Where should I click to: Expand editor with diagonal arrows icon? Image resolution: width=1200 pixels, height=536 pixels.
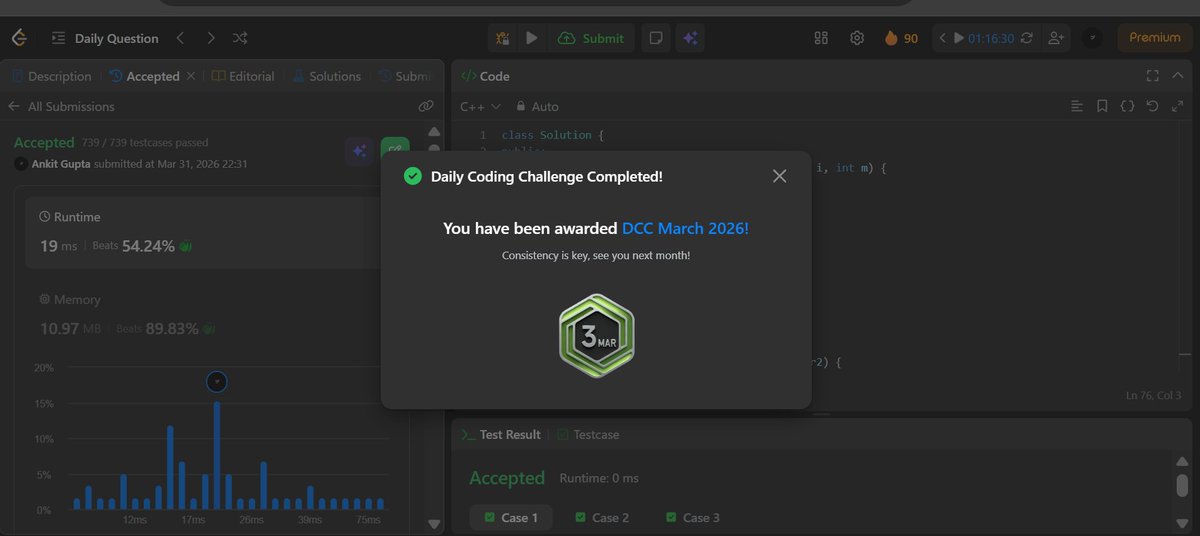1177,106
